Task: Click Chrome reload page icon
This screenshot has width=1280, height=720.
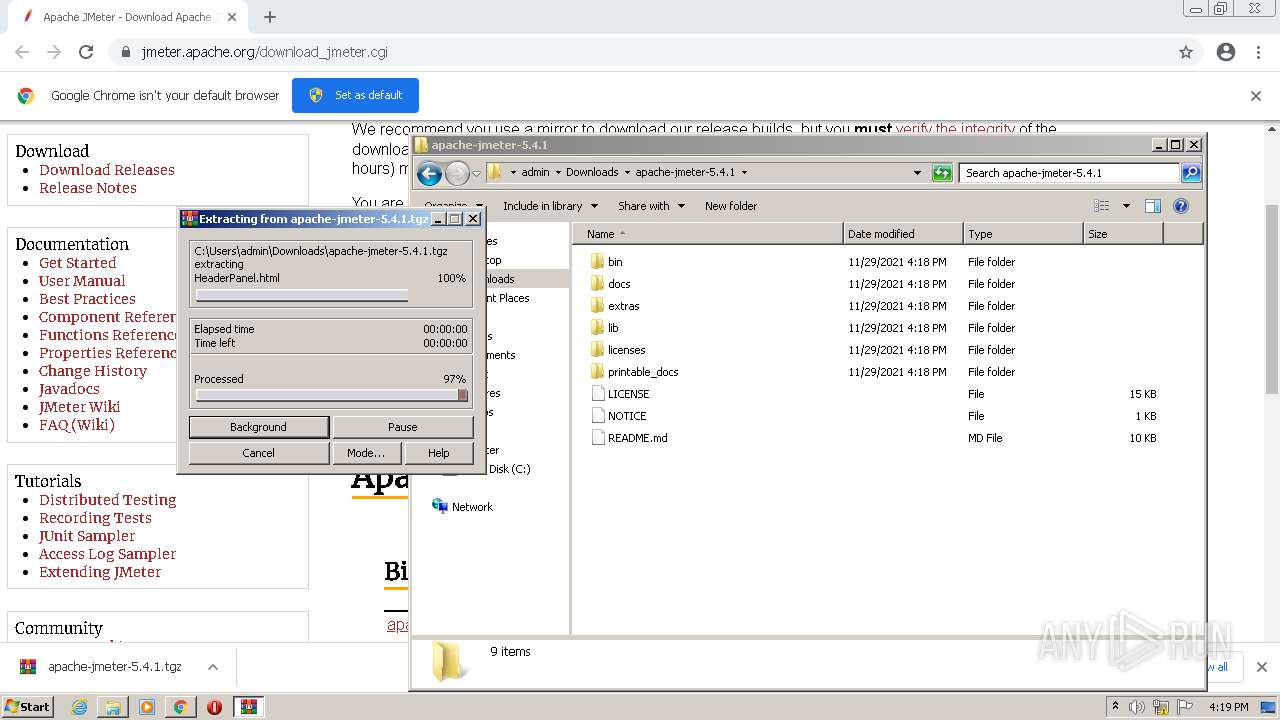Action: (x=86, y=52)
